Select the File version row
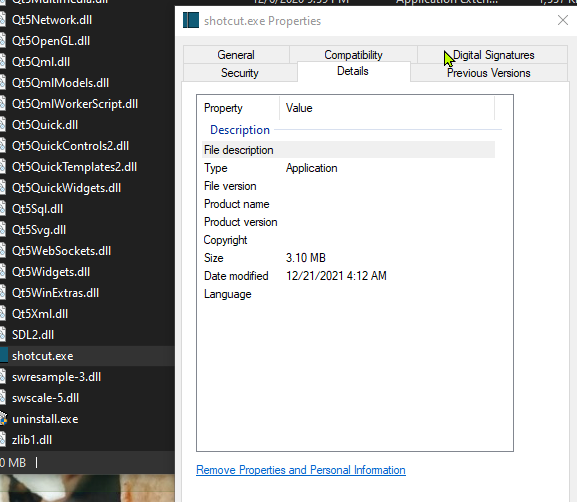577x502 pixels. pyautogui.click(x=348, y=186)
